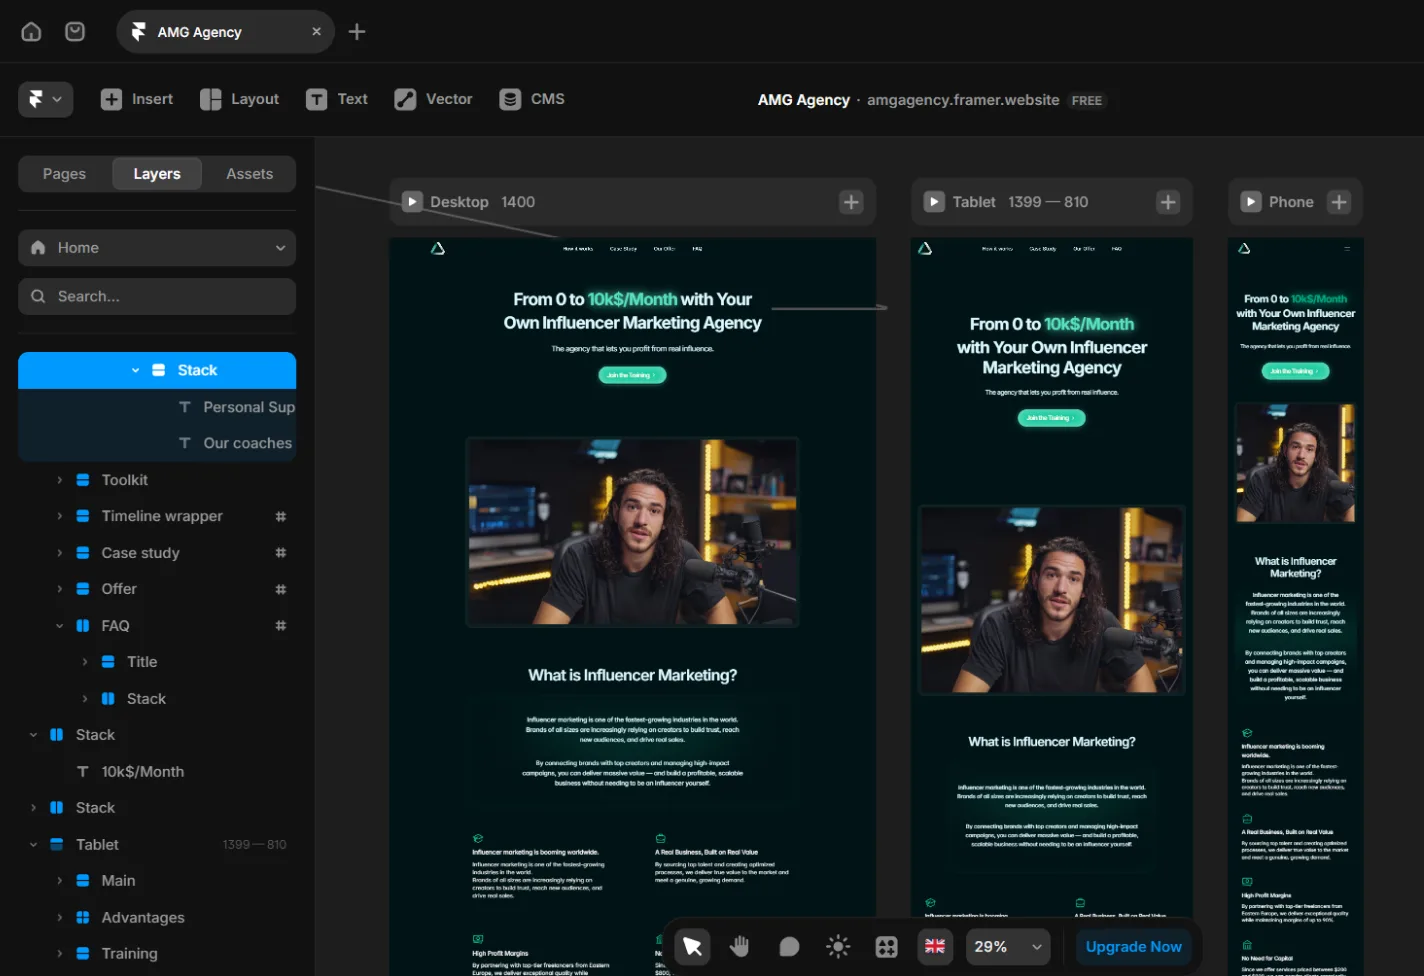The image size is (1424, 976).
Task: Click Join the Training button on Tablet
Action: tap(1051, 418)
